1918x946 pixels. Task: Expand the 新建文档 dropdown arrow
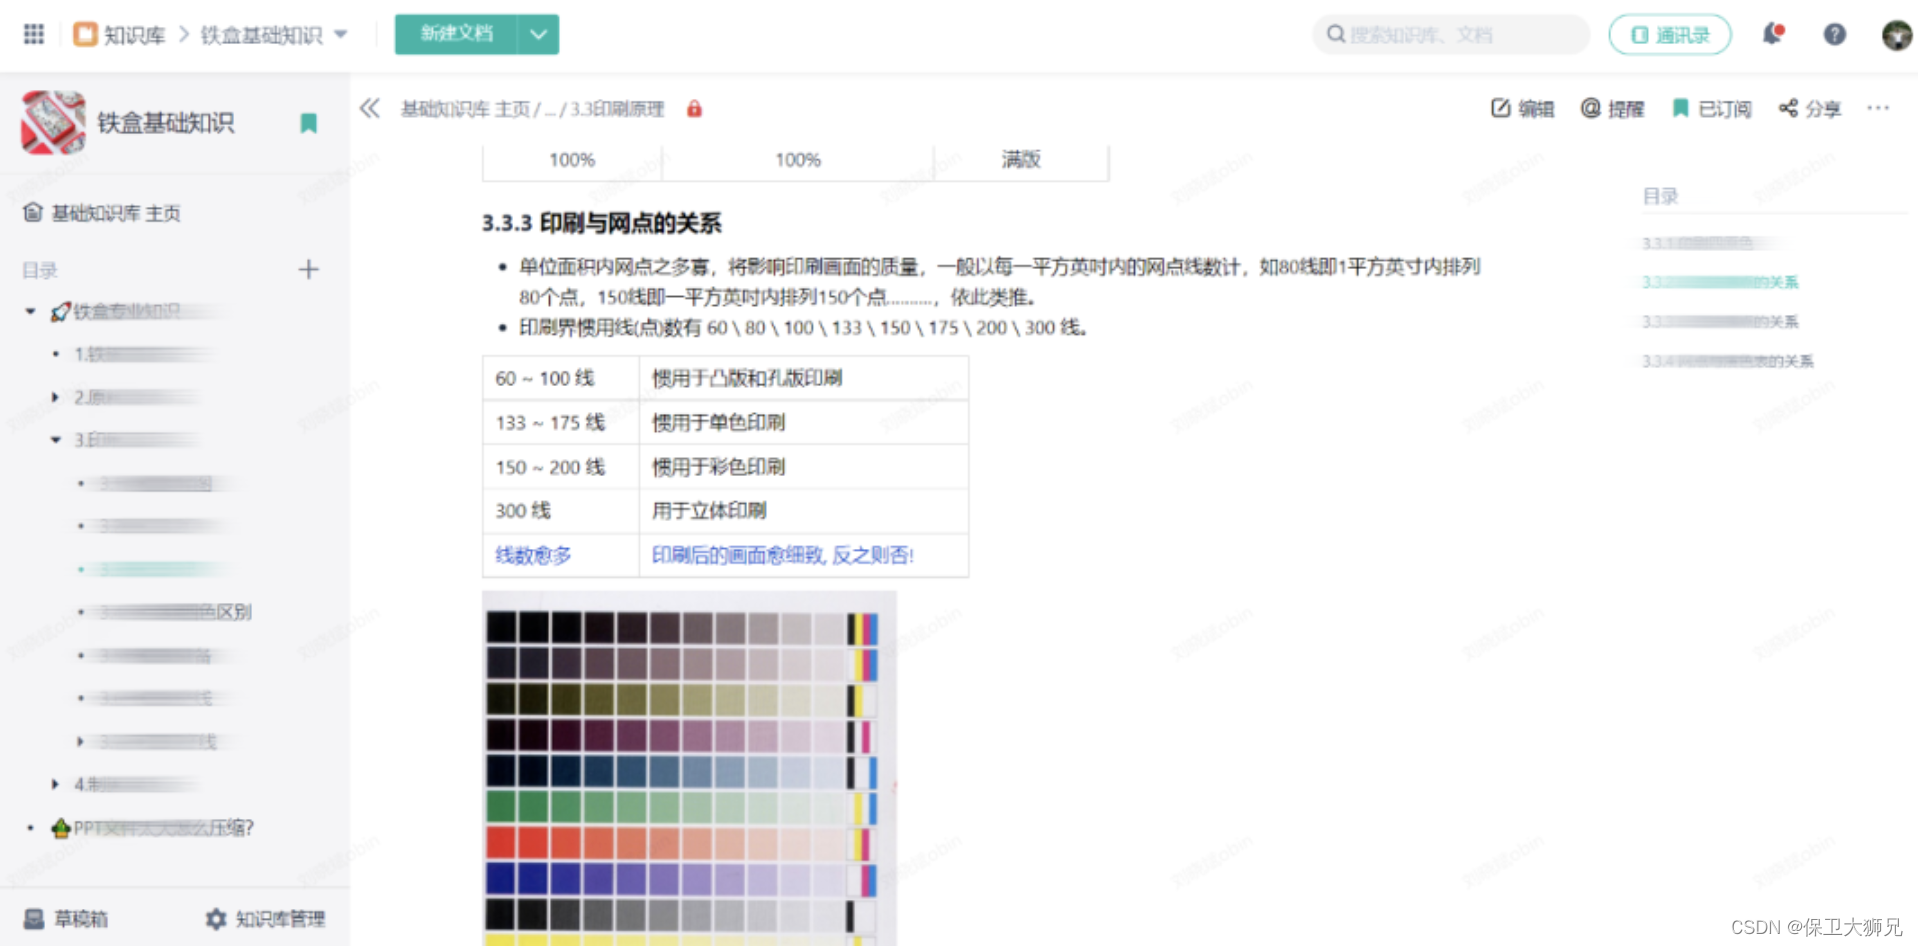(x=538, y=34)
